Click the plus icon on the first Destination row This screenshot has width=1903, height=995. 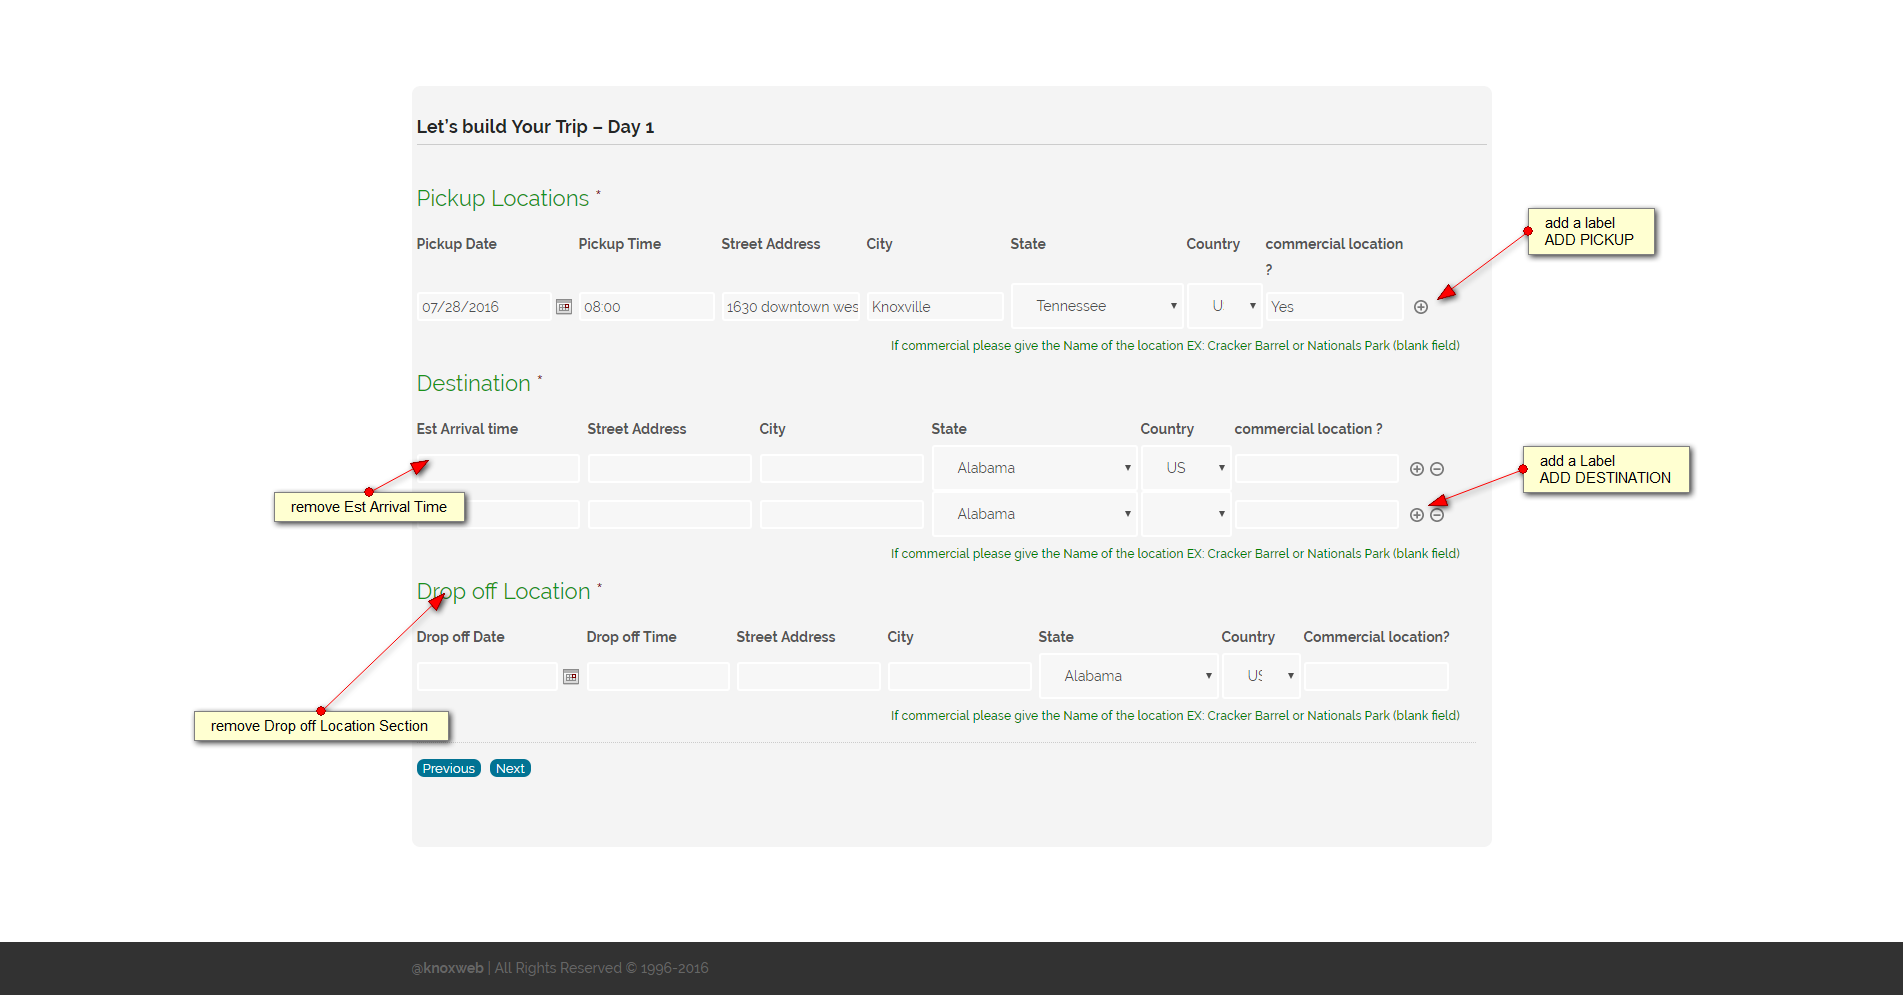(x=1417, y=469)
